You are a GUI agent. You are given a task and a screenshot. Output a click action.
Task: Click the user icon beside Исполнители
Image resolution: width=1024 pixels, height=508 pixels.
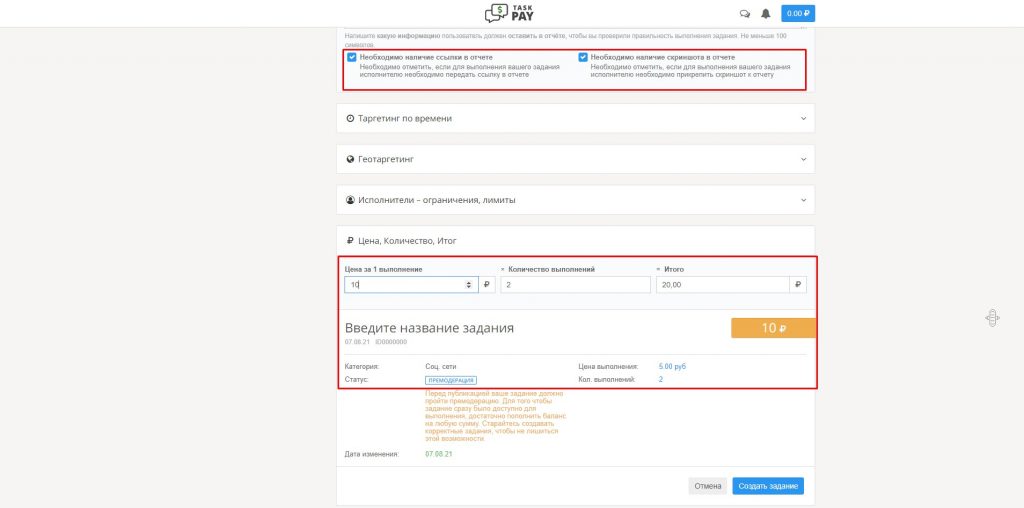click(350, 200)
